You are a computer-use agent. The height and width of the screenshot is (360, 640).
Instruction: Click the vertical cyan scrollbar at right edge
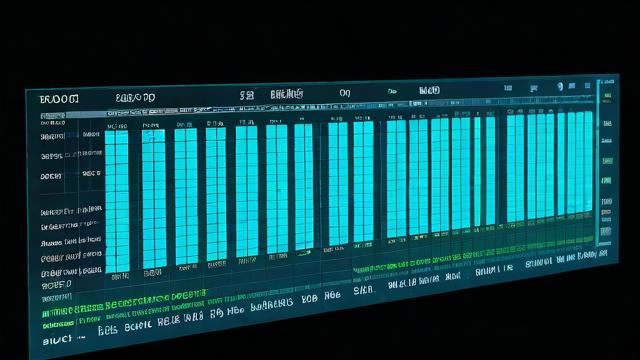pyautogui.click(x=599, y=163)
